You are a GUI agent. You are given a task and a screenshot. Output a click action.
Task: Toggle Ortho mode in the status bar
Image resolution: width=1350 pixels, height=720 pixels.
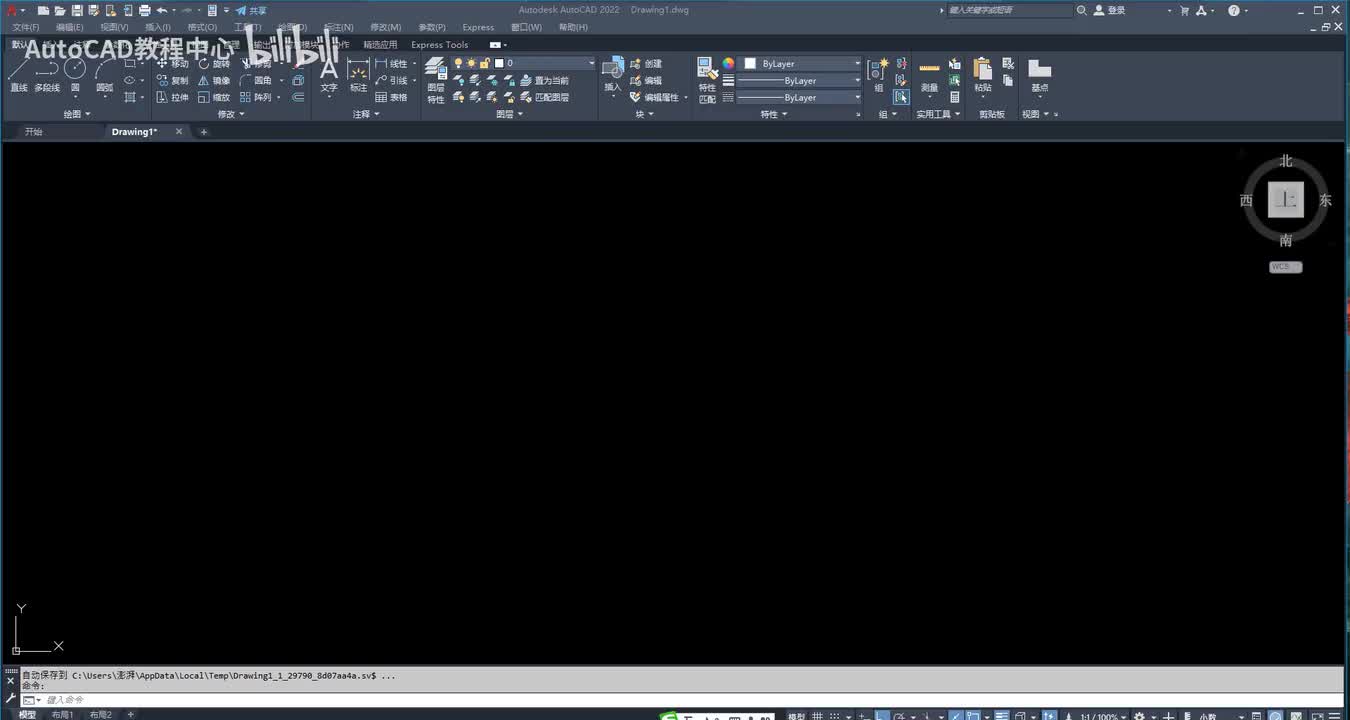(x=882, y=716)
